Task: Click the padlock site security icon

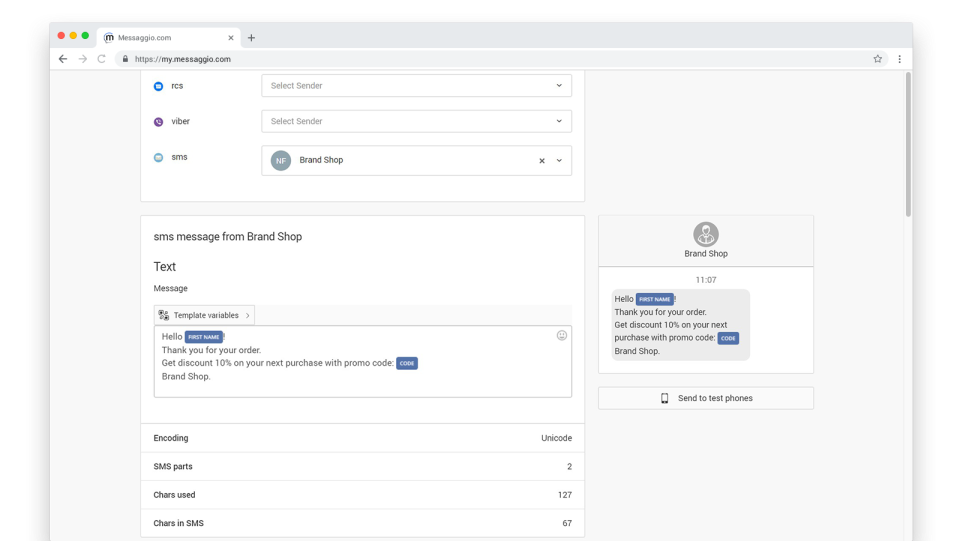Action: tap(125, 59)
